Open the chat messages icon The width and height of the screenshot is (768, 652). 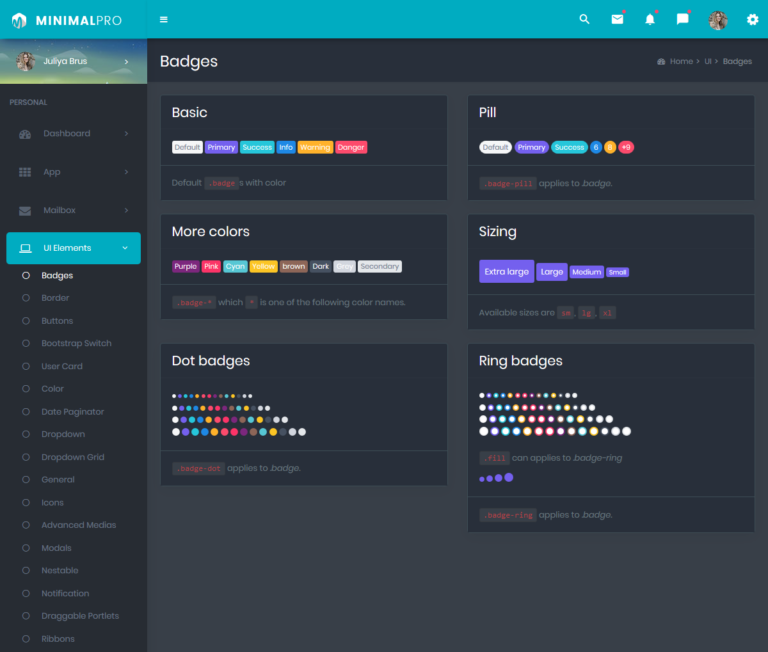pos(682,19)
